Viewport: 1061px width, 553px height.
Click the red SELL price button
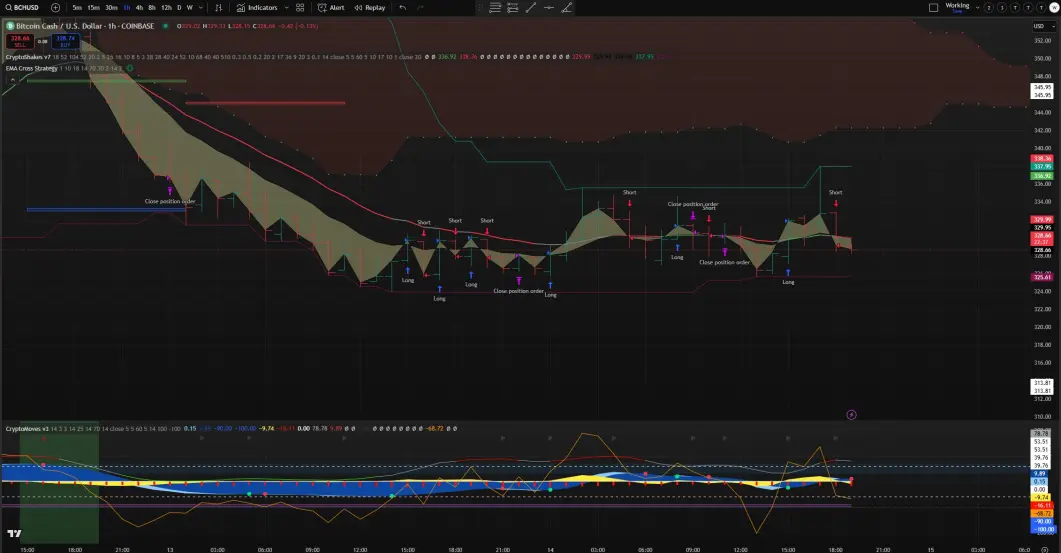20,41
